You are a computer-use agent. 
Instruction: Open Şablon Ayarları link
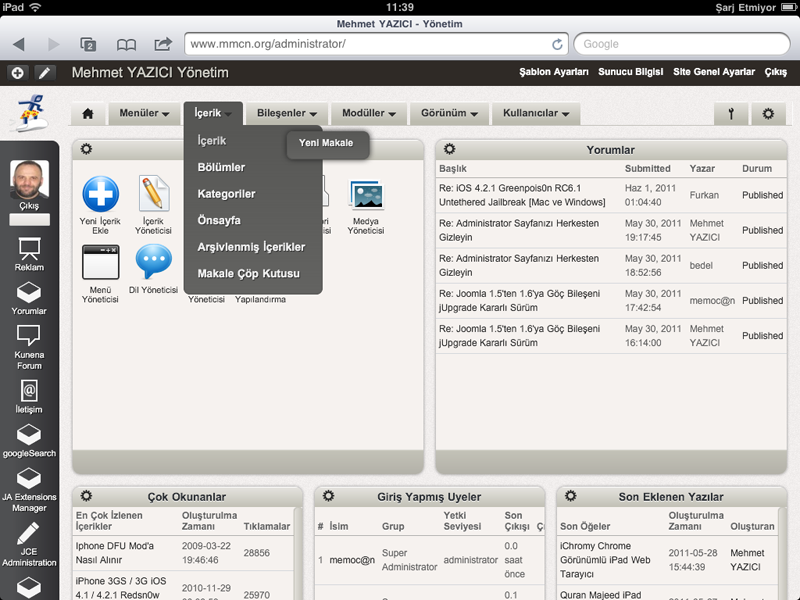pos(554,72)
